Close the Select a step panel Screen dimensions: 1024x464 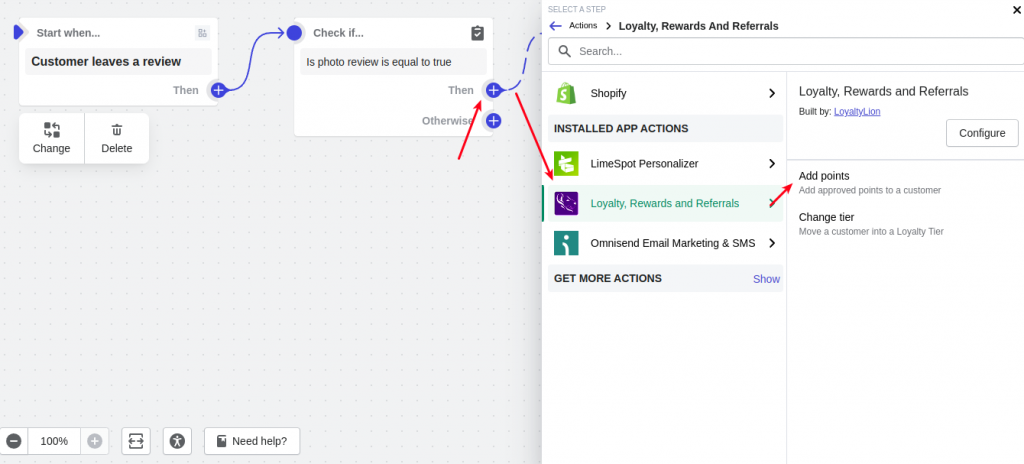pos(1016,10)
